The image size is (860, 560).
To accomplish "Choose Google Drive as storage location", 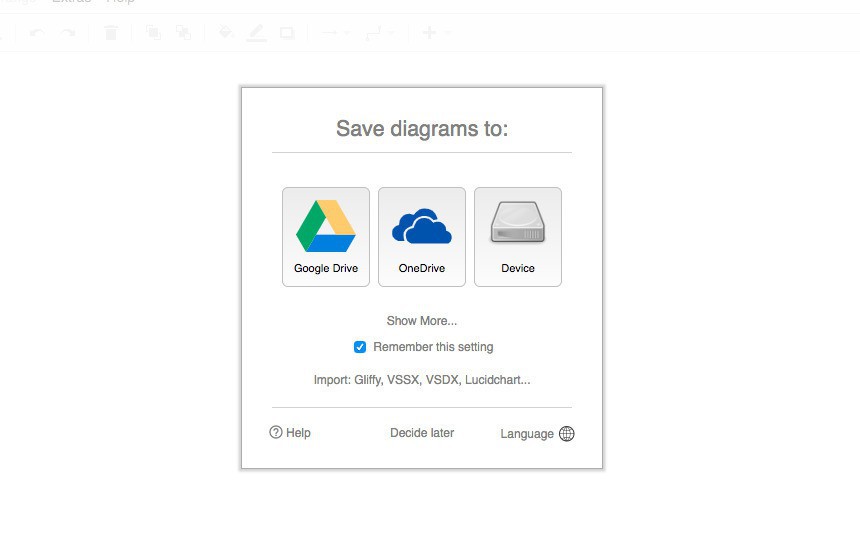I will 326,237.
